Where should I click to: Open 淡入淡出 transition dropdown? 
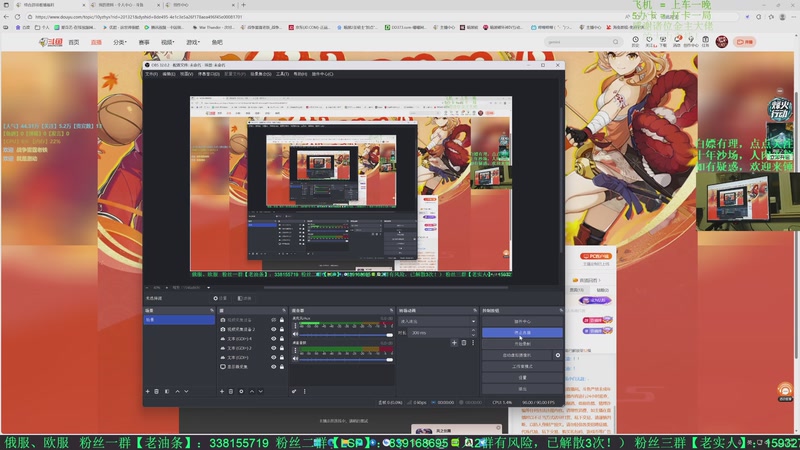(x=438, y=321)
